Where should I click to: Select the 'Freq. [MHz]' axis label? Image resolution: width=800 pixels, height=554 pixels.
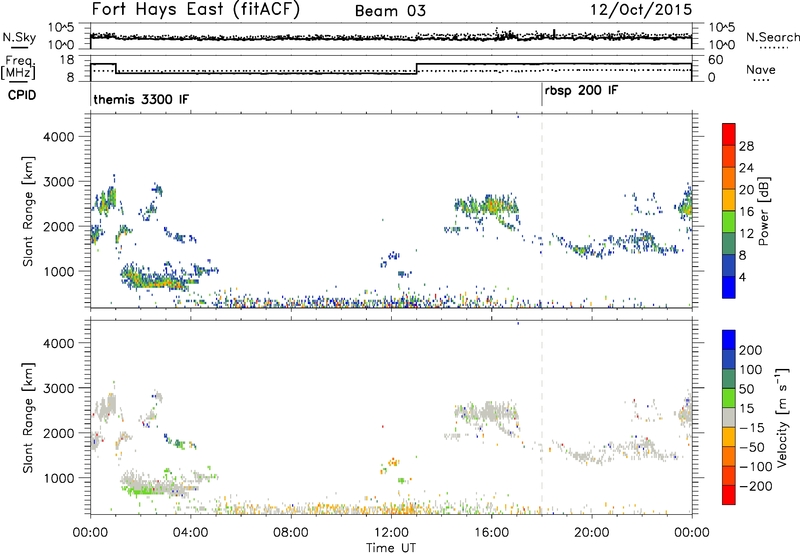(18, 68)
